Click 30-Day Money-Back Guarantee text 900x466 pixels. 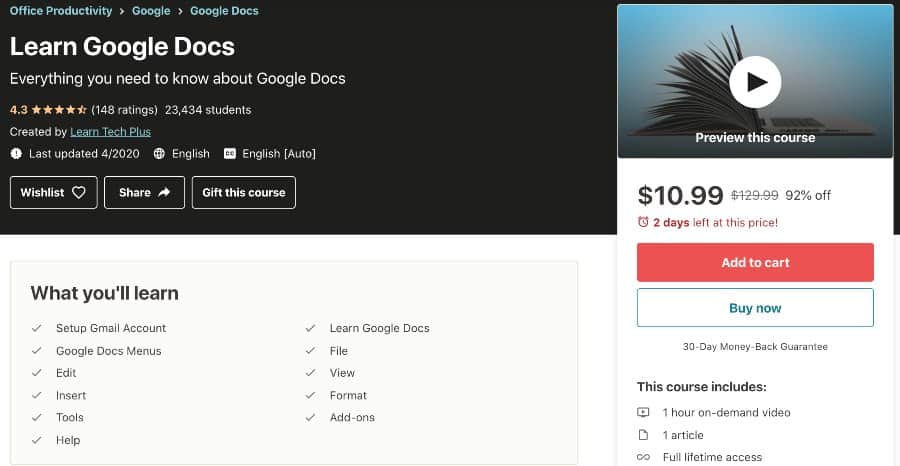coord(755,347)
